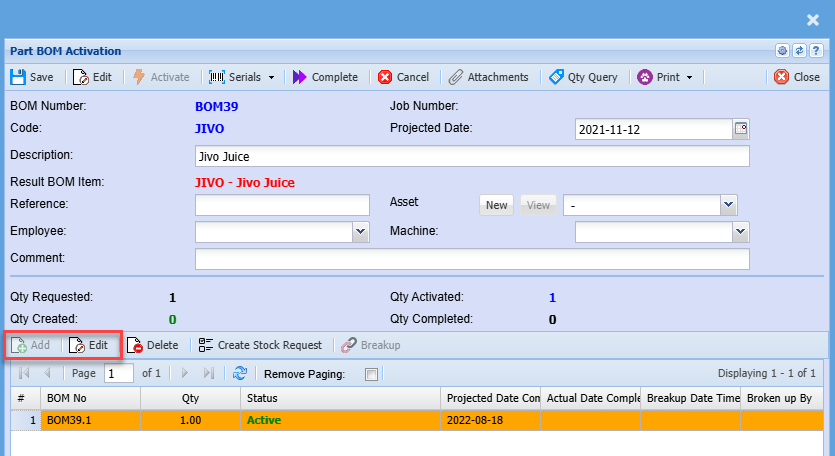Open the Projected Date calendar picker
The width and height of the screenshot is (835, 456).
coord(741,129)
